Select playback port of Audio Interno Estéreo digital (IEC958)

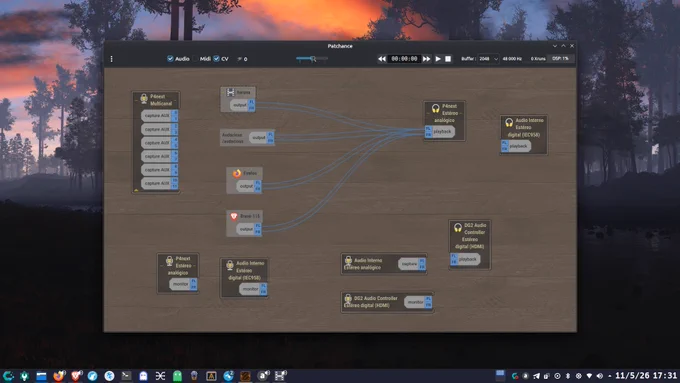point(516,146)
